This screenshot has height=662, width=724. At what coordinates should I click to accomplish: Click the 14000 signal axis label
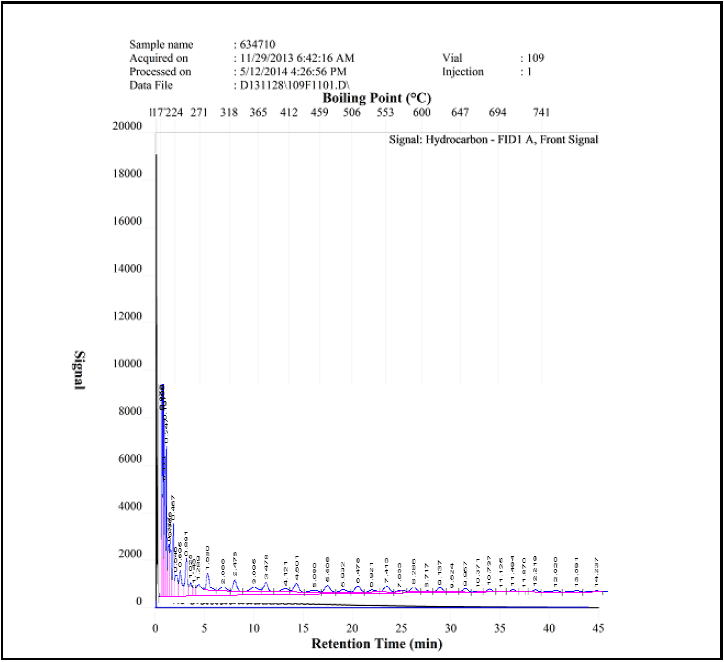pyautogui.click(x=127, y=269)
